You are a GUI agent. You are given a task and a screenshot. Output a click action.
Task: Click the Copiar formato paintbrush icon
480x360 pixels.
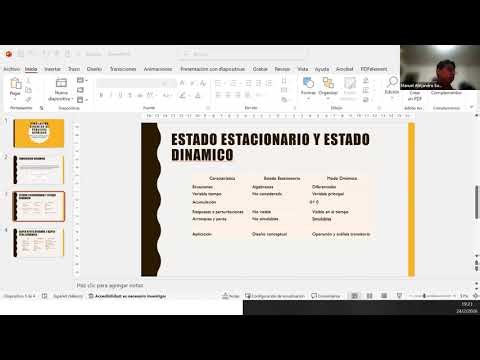(x=29, y=99)
